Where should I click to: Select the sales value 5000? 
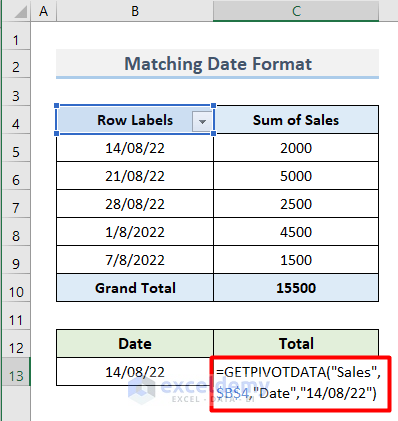click(296, 176)
